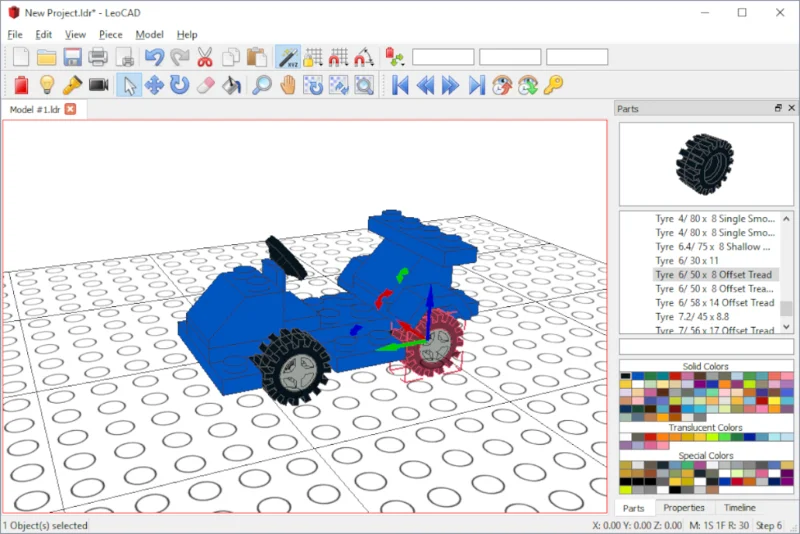Select the Move arrows tool

(x=154, y=85)
